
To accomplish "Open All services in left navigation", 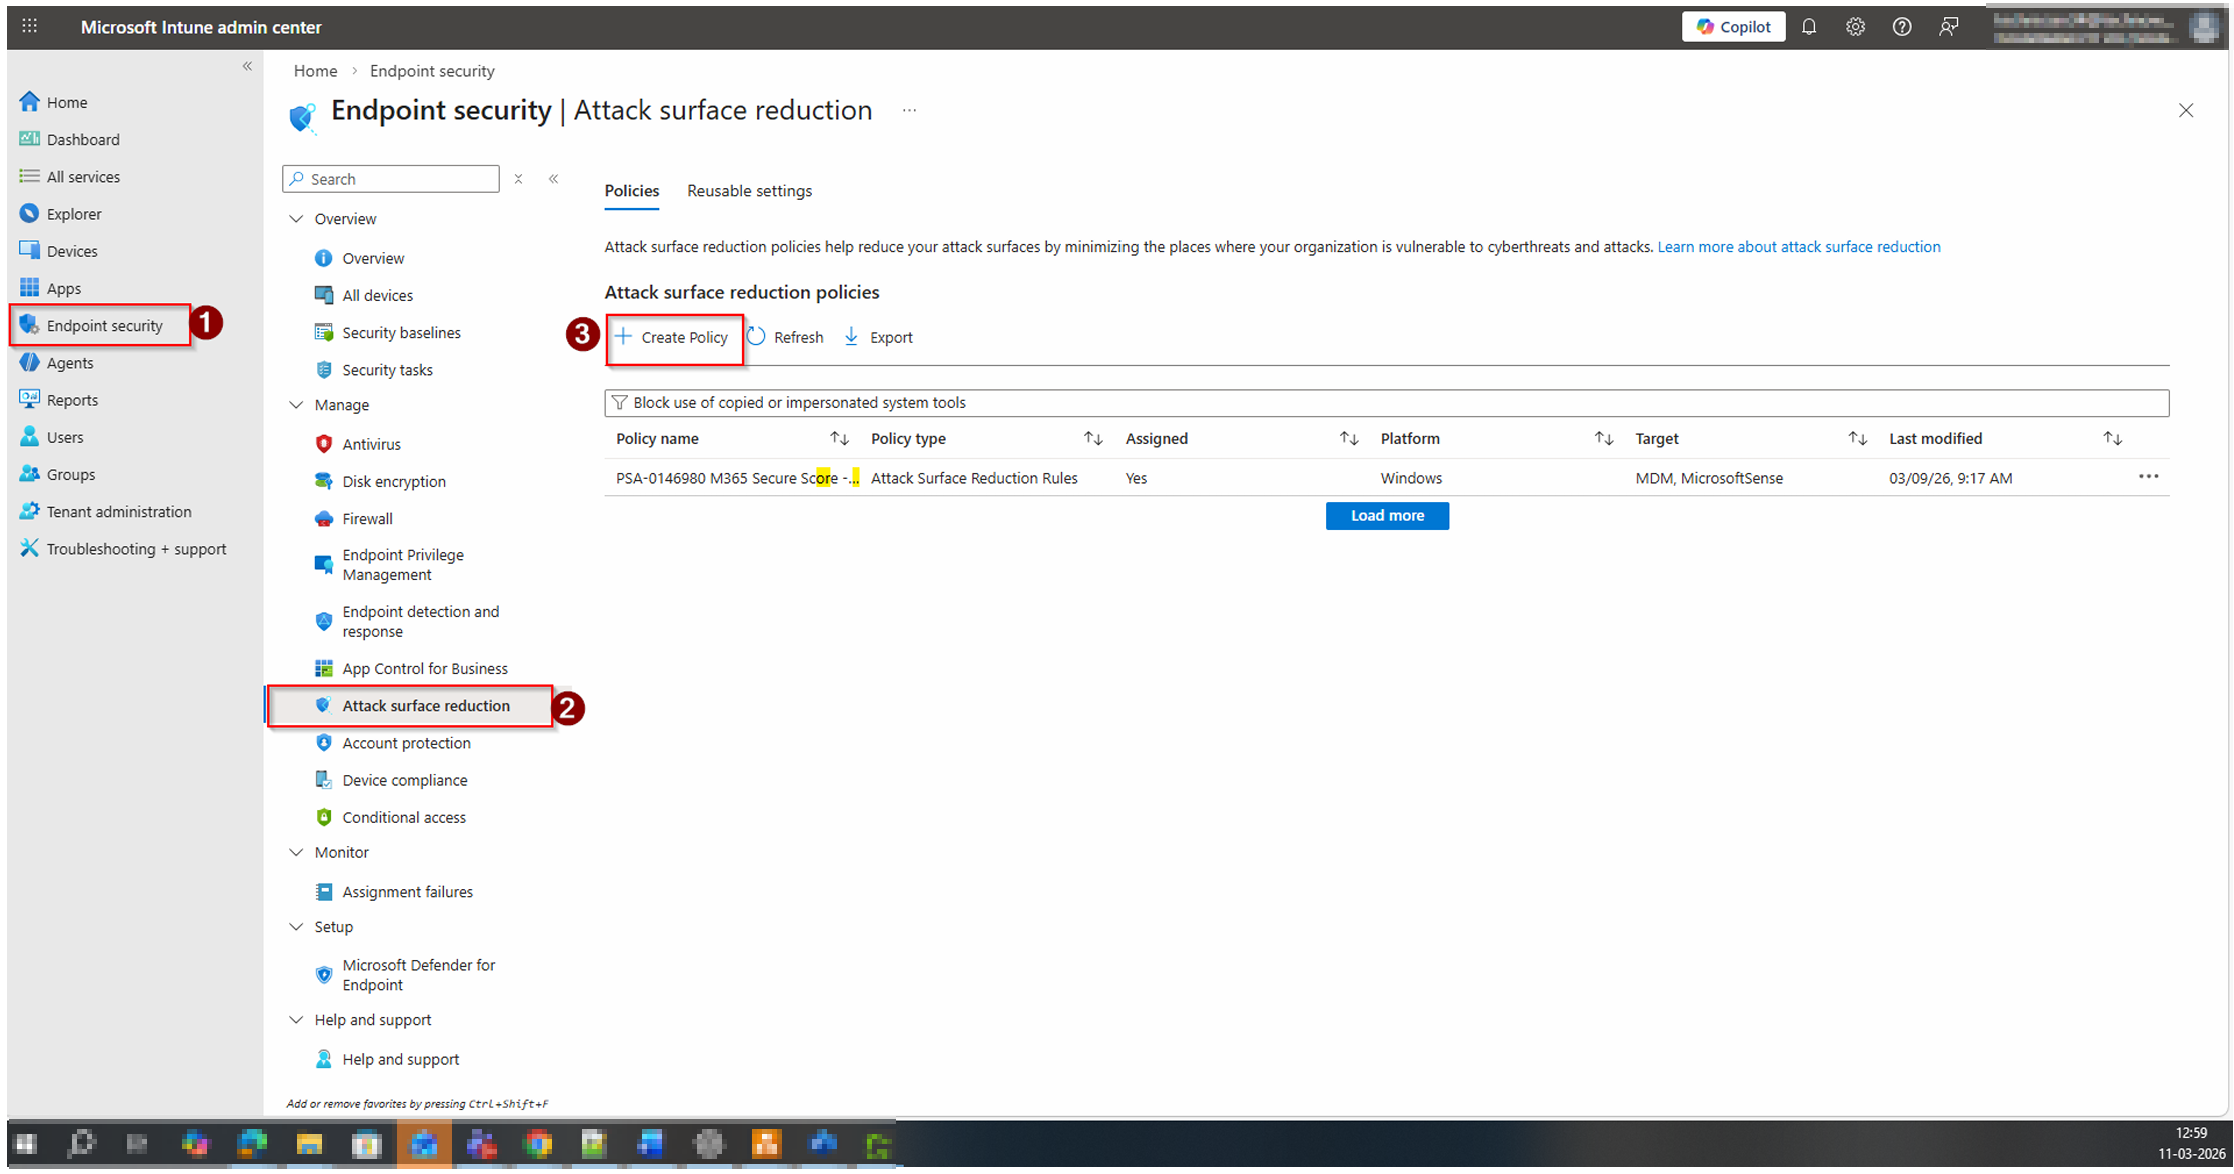I will tap(70, 176).
